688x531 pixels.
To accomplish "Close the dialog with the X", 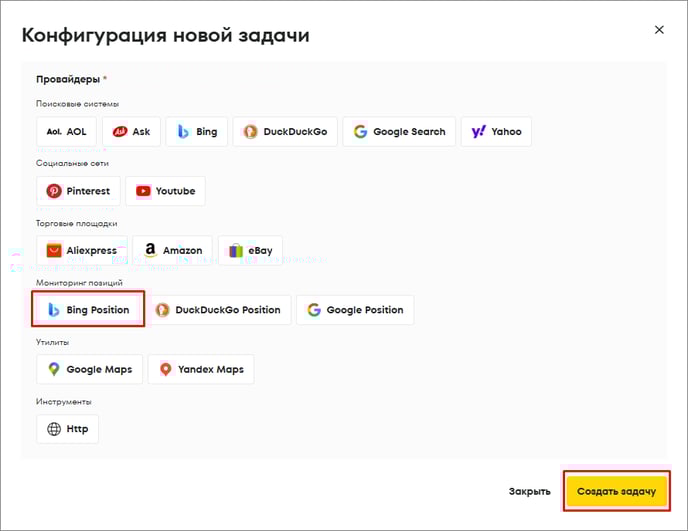I will tap(659, 30).
